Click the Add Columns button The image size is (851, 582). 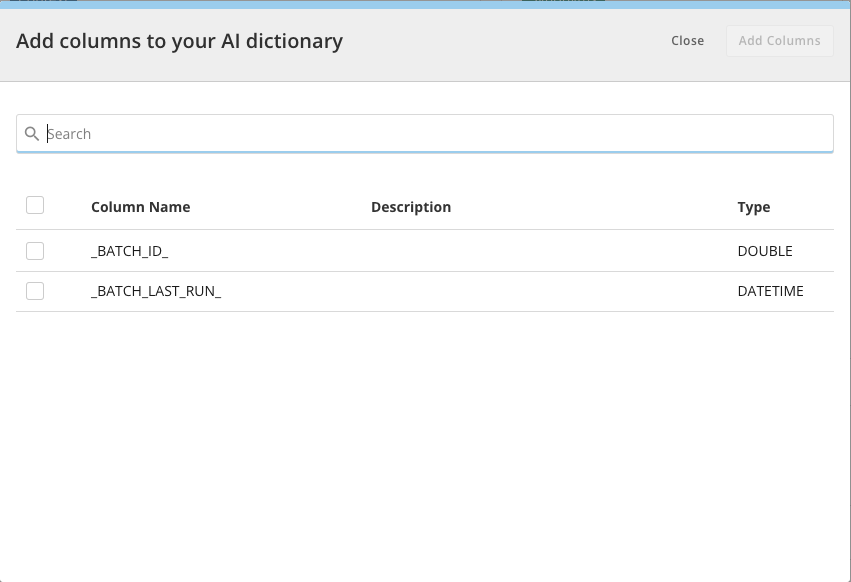tap(779, 41)
